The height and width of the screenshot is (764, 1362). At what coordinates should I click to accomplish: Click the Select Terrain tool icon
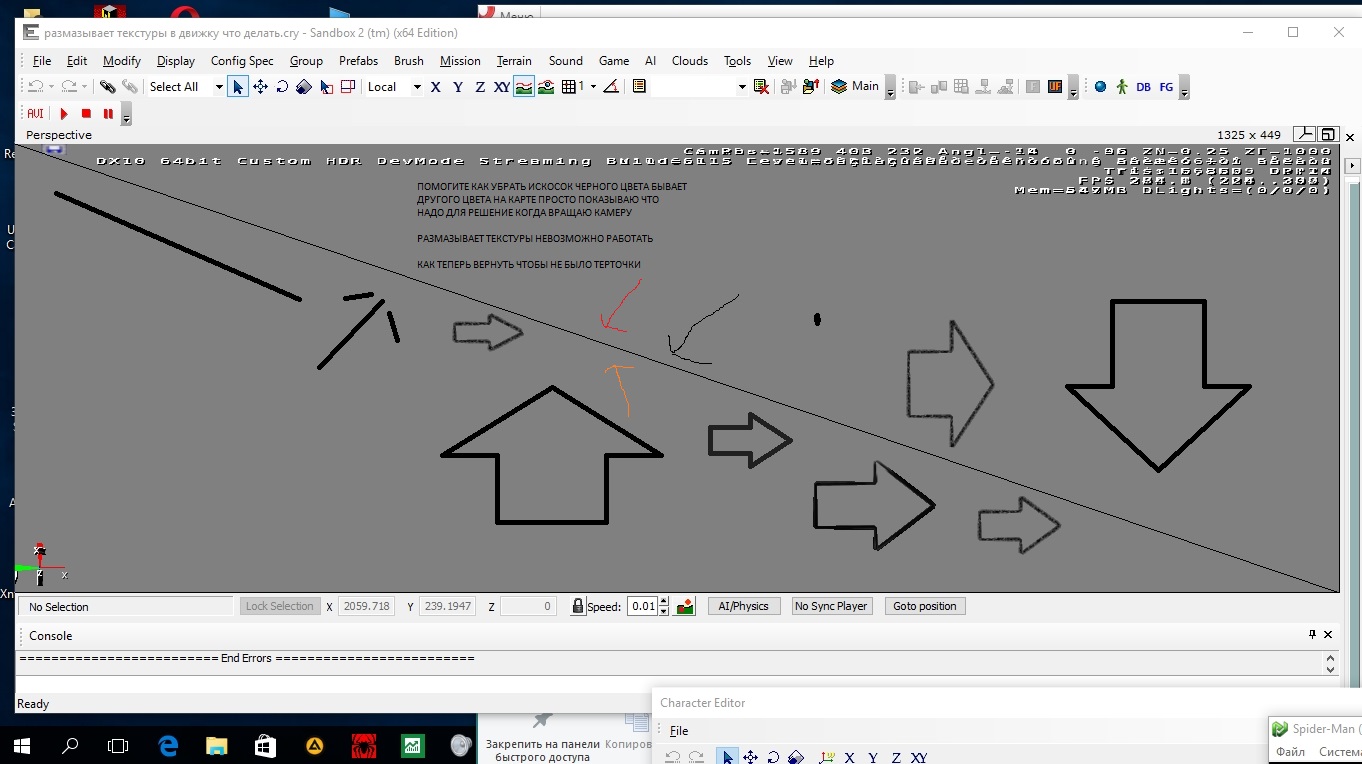pos(326,87)
